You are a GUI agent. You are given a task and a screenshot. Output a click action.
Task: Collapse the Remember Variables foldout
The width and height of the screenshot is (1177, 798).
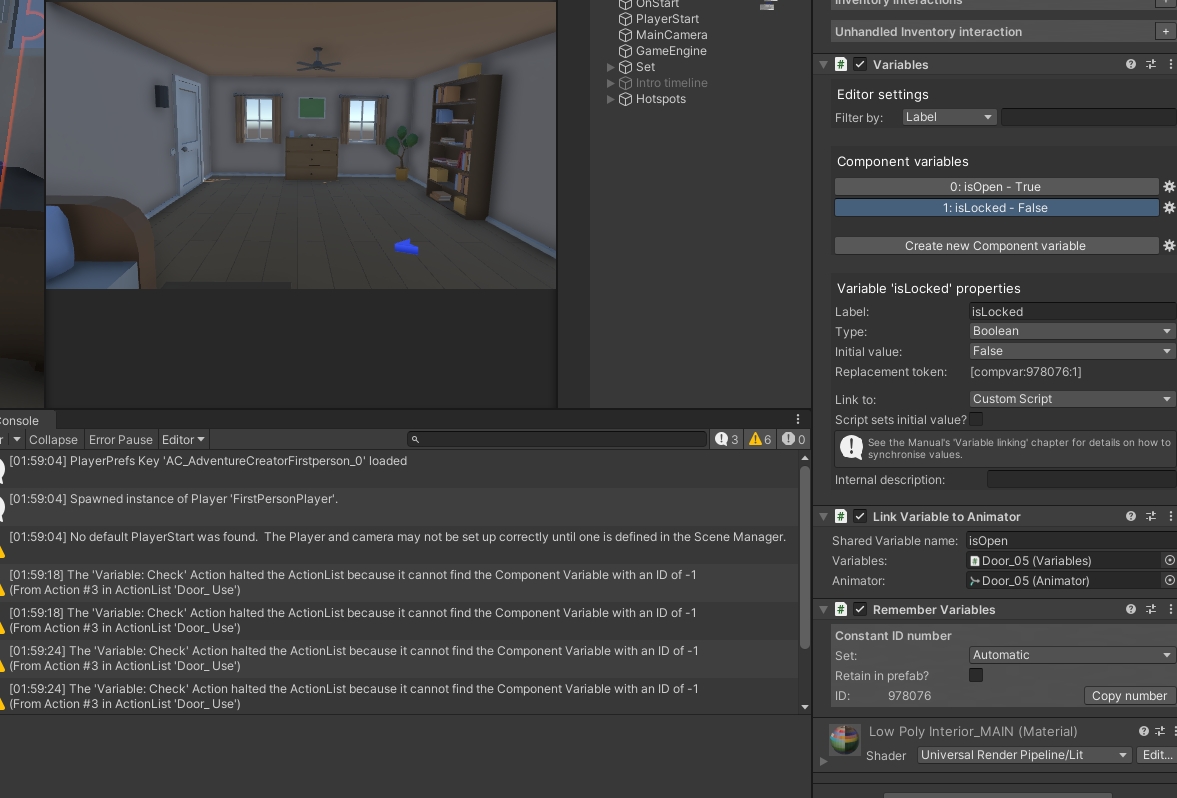[823, 610]
